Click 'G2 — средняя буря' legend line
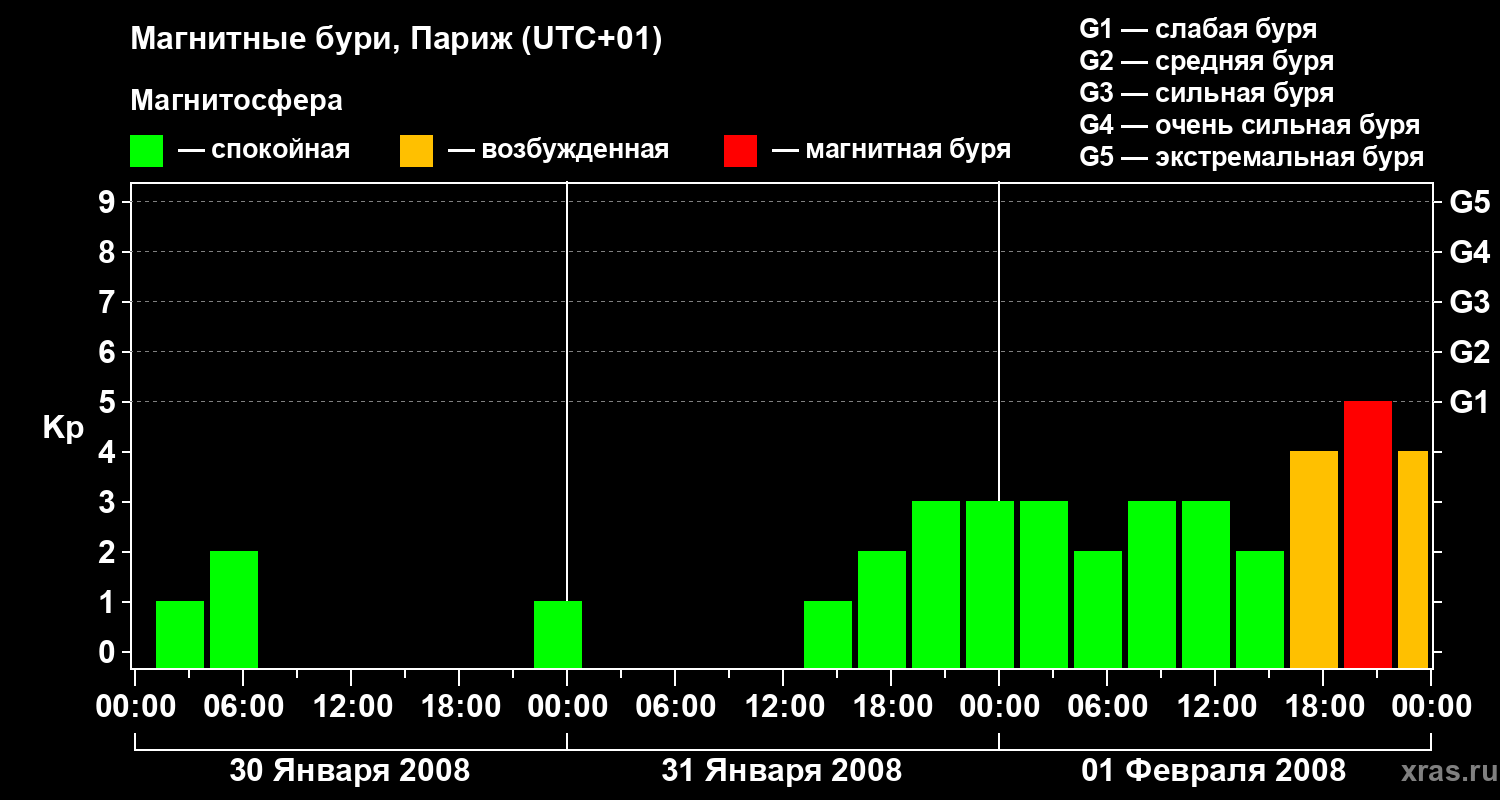The height and width of the screenshot is (800, 1500). point(1206,61)
